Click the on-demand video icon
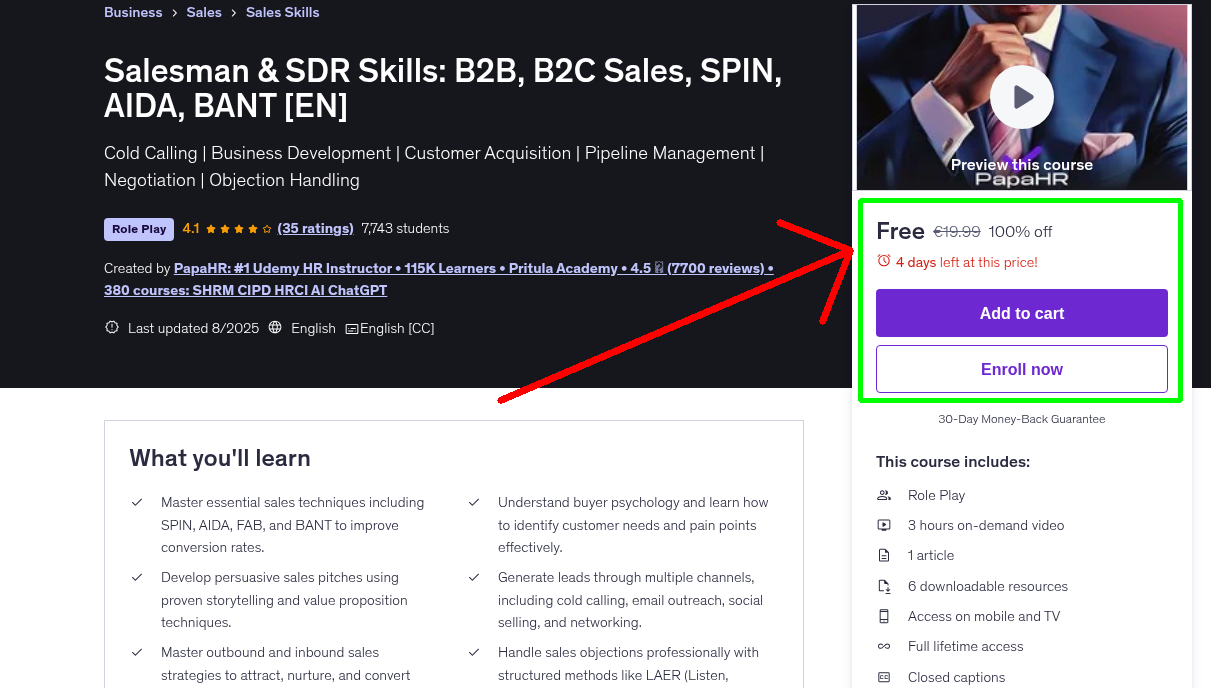The image size is (1211, 688). (884, 525)
